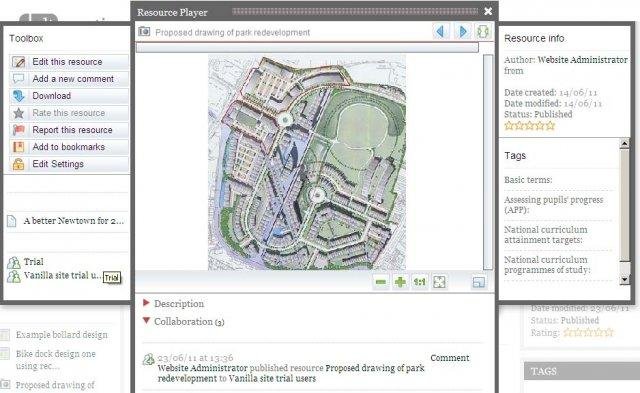This screenshot has height=393, width=640.
Task: Click the Basic terms tag row
Action: [x=528, y=180]
